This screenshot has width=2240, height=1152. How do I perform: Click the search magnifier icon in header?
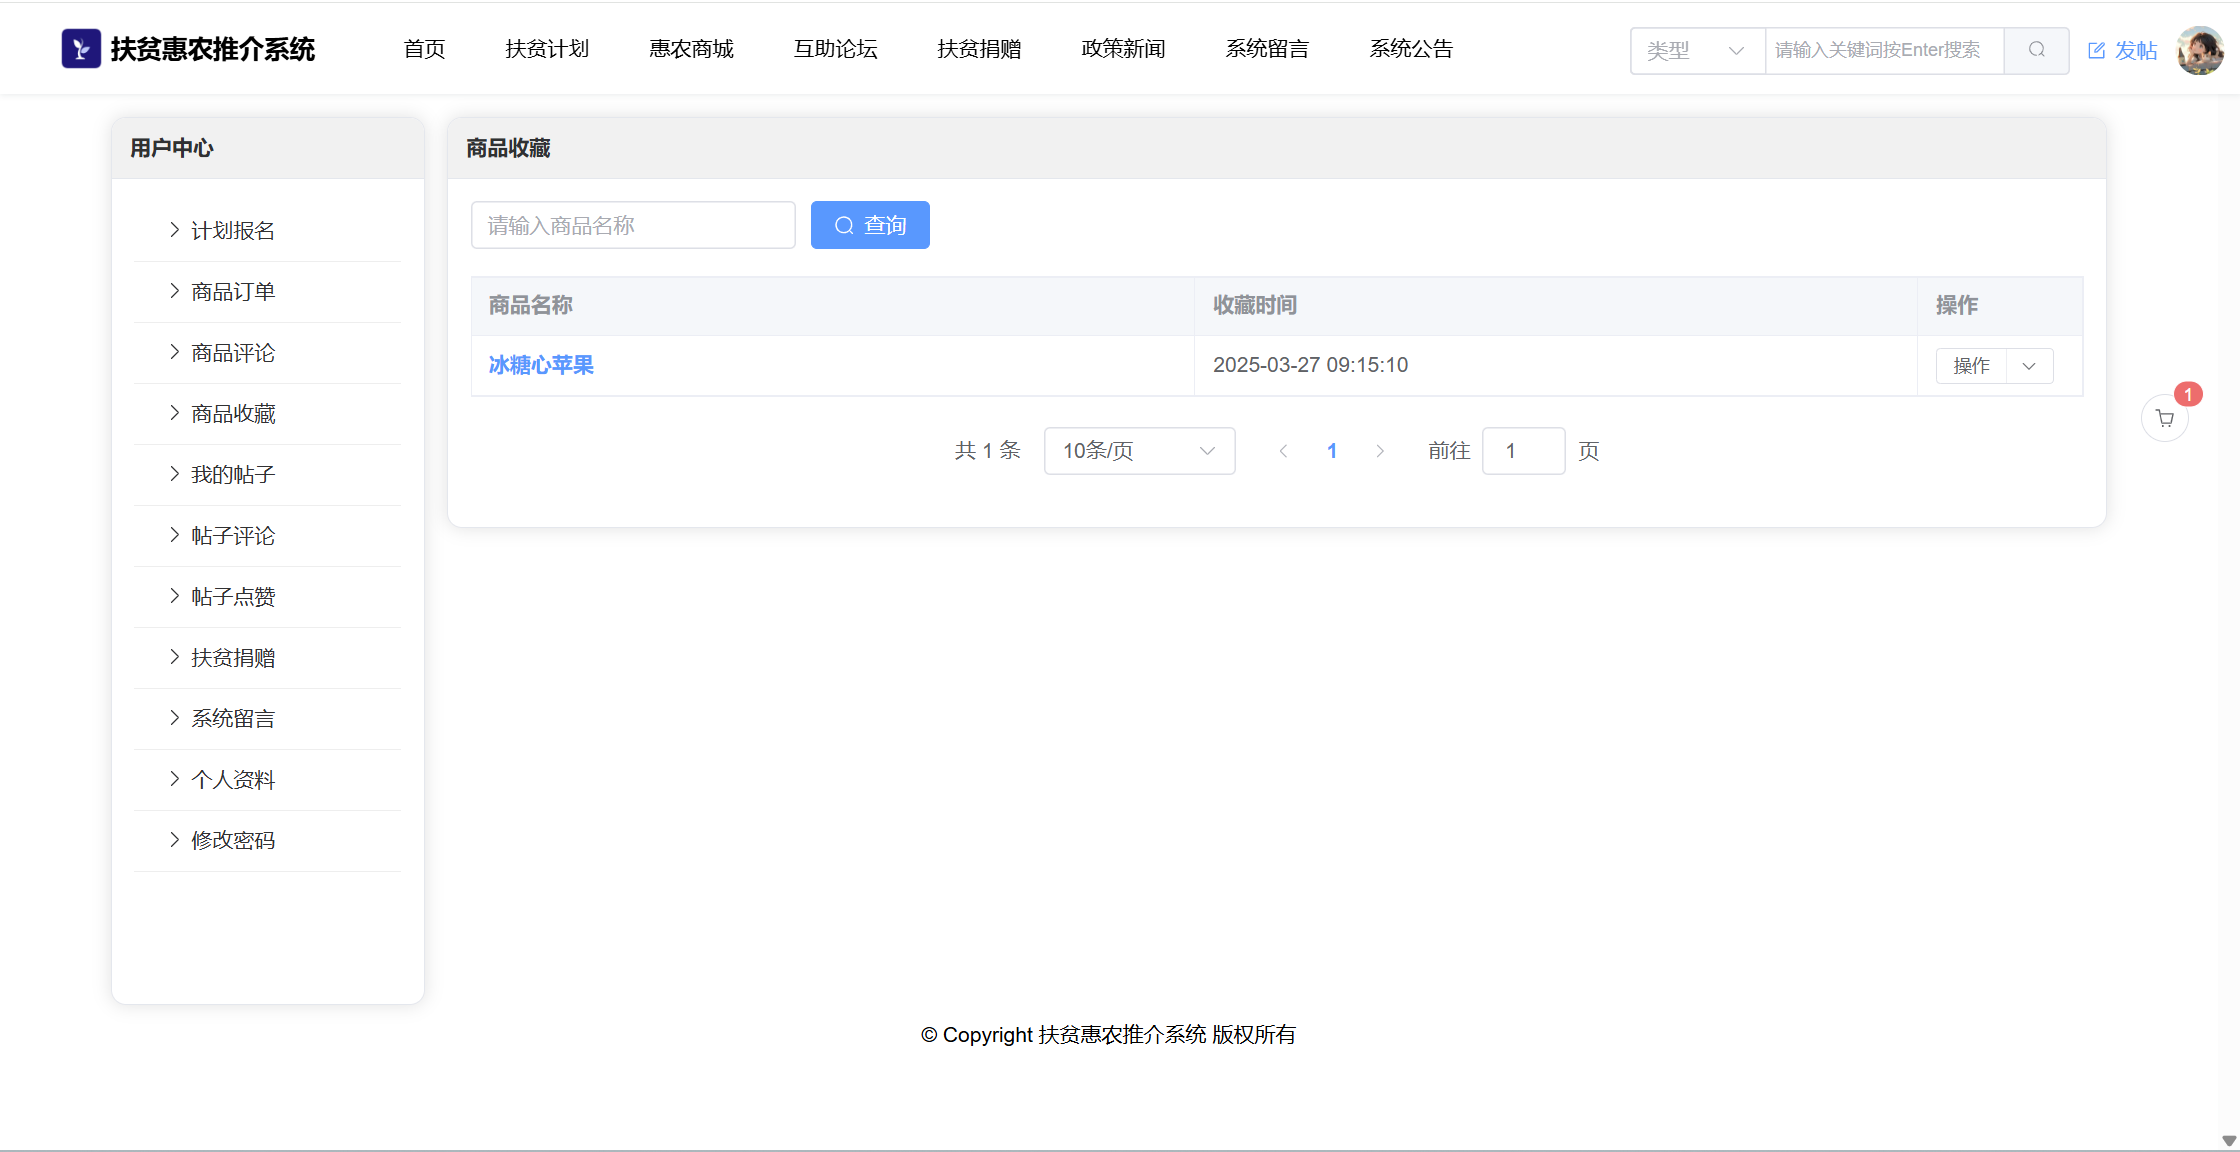click(x=2036, y=50)
